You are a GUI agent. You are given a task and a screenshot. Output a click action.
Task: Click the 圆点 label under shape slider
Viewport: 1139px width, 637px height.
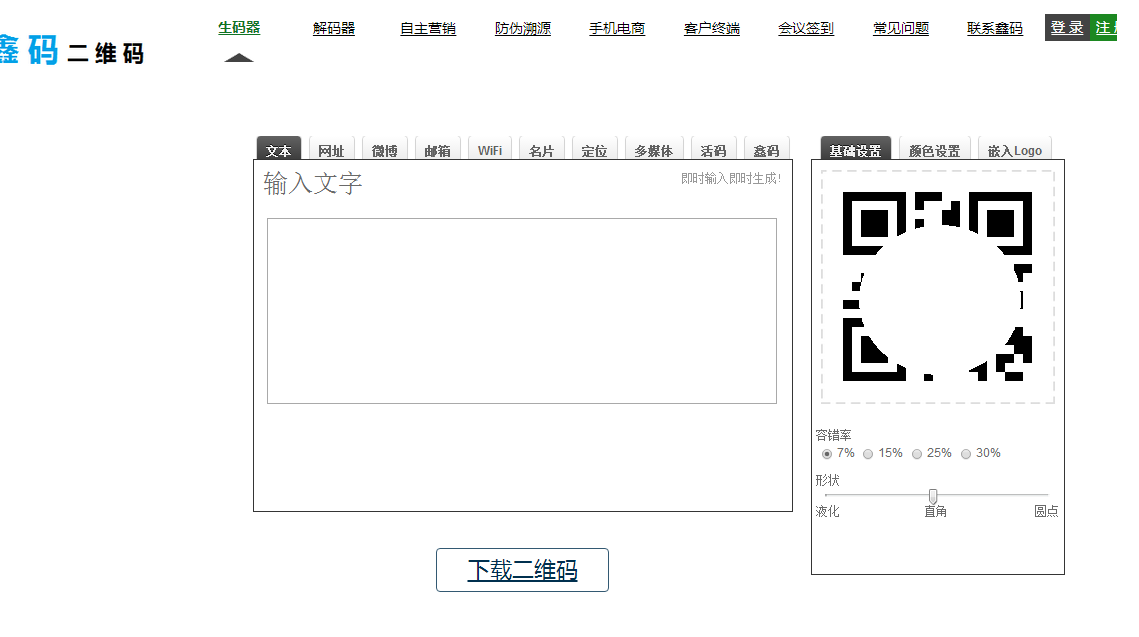[x=1046, y=511]
